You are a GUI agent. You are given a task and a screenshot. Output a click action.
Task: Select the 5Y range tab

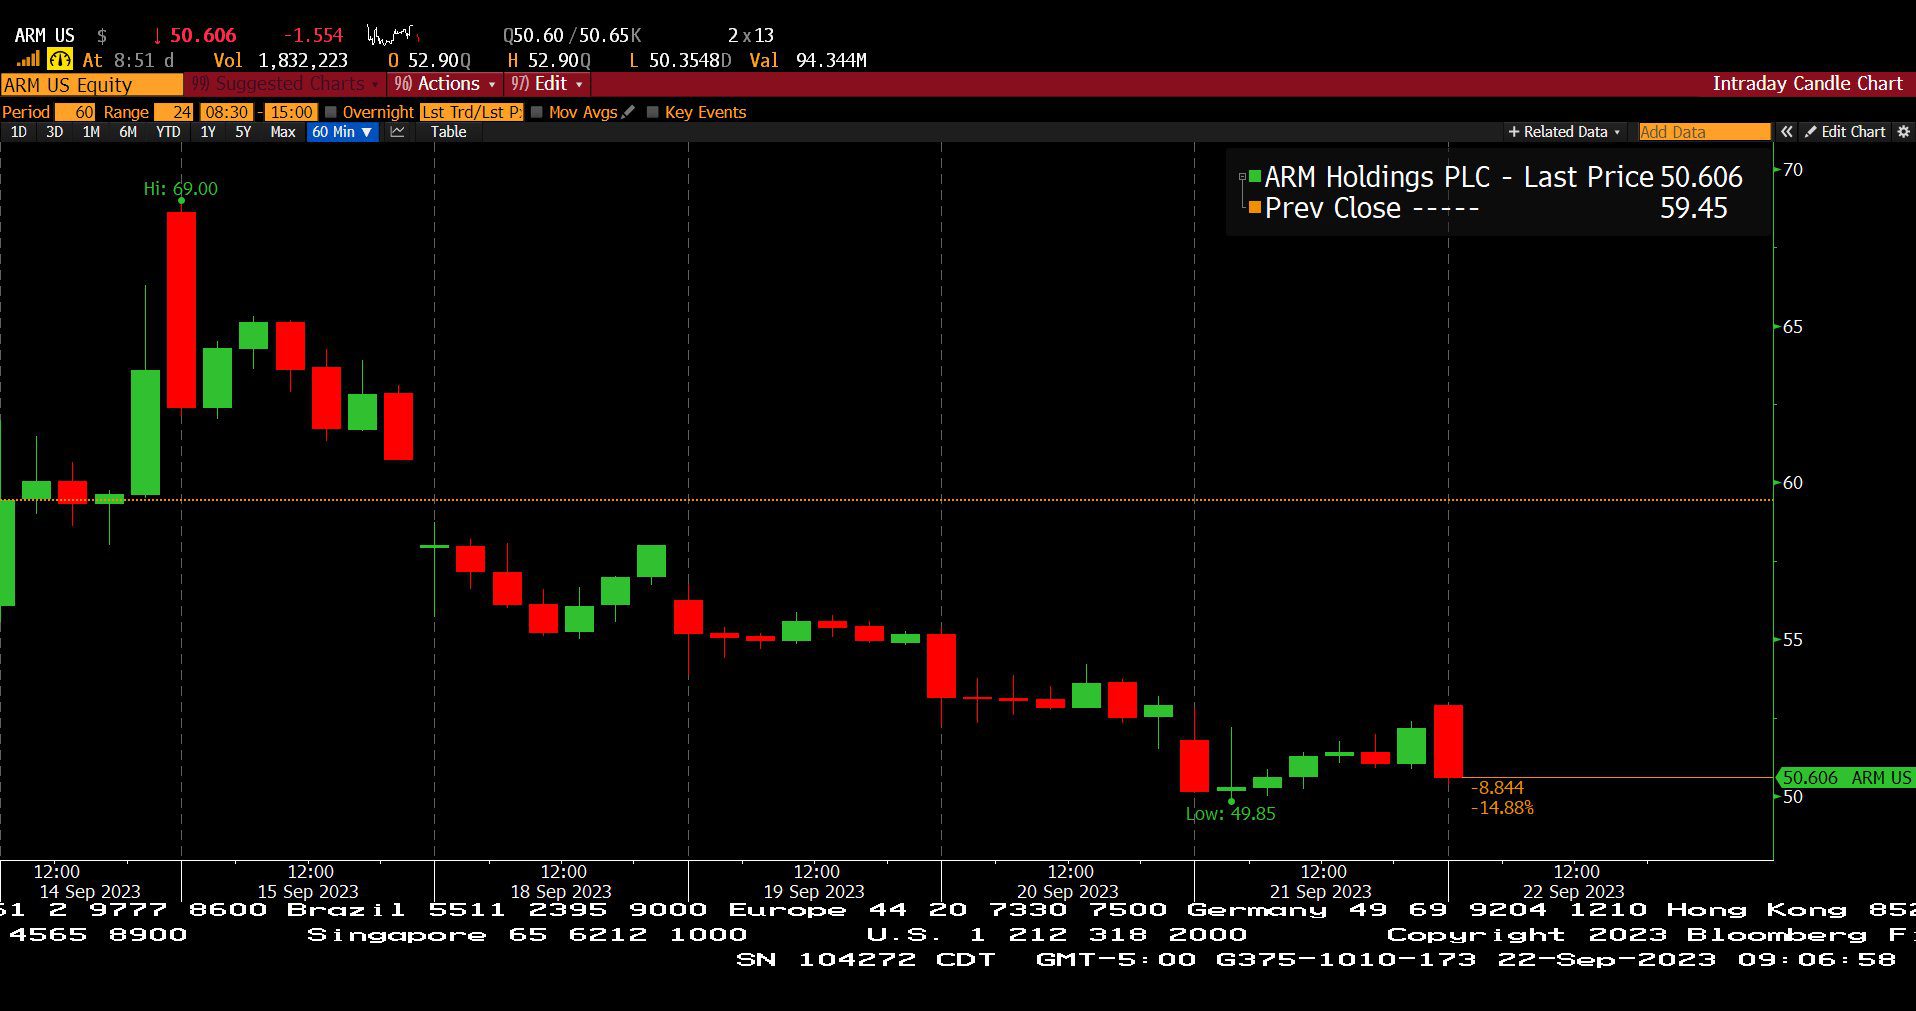pos(243,132)
